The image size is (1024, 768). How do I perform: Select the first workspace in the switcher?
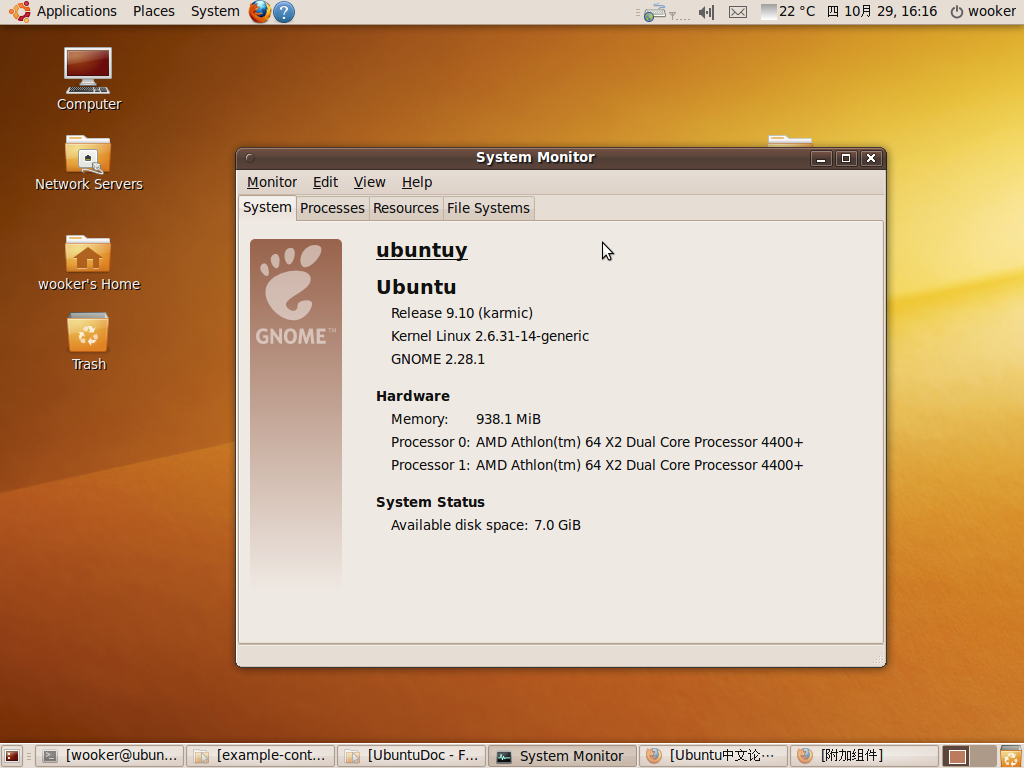tap(957, 756)
